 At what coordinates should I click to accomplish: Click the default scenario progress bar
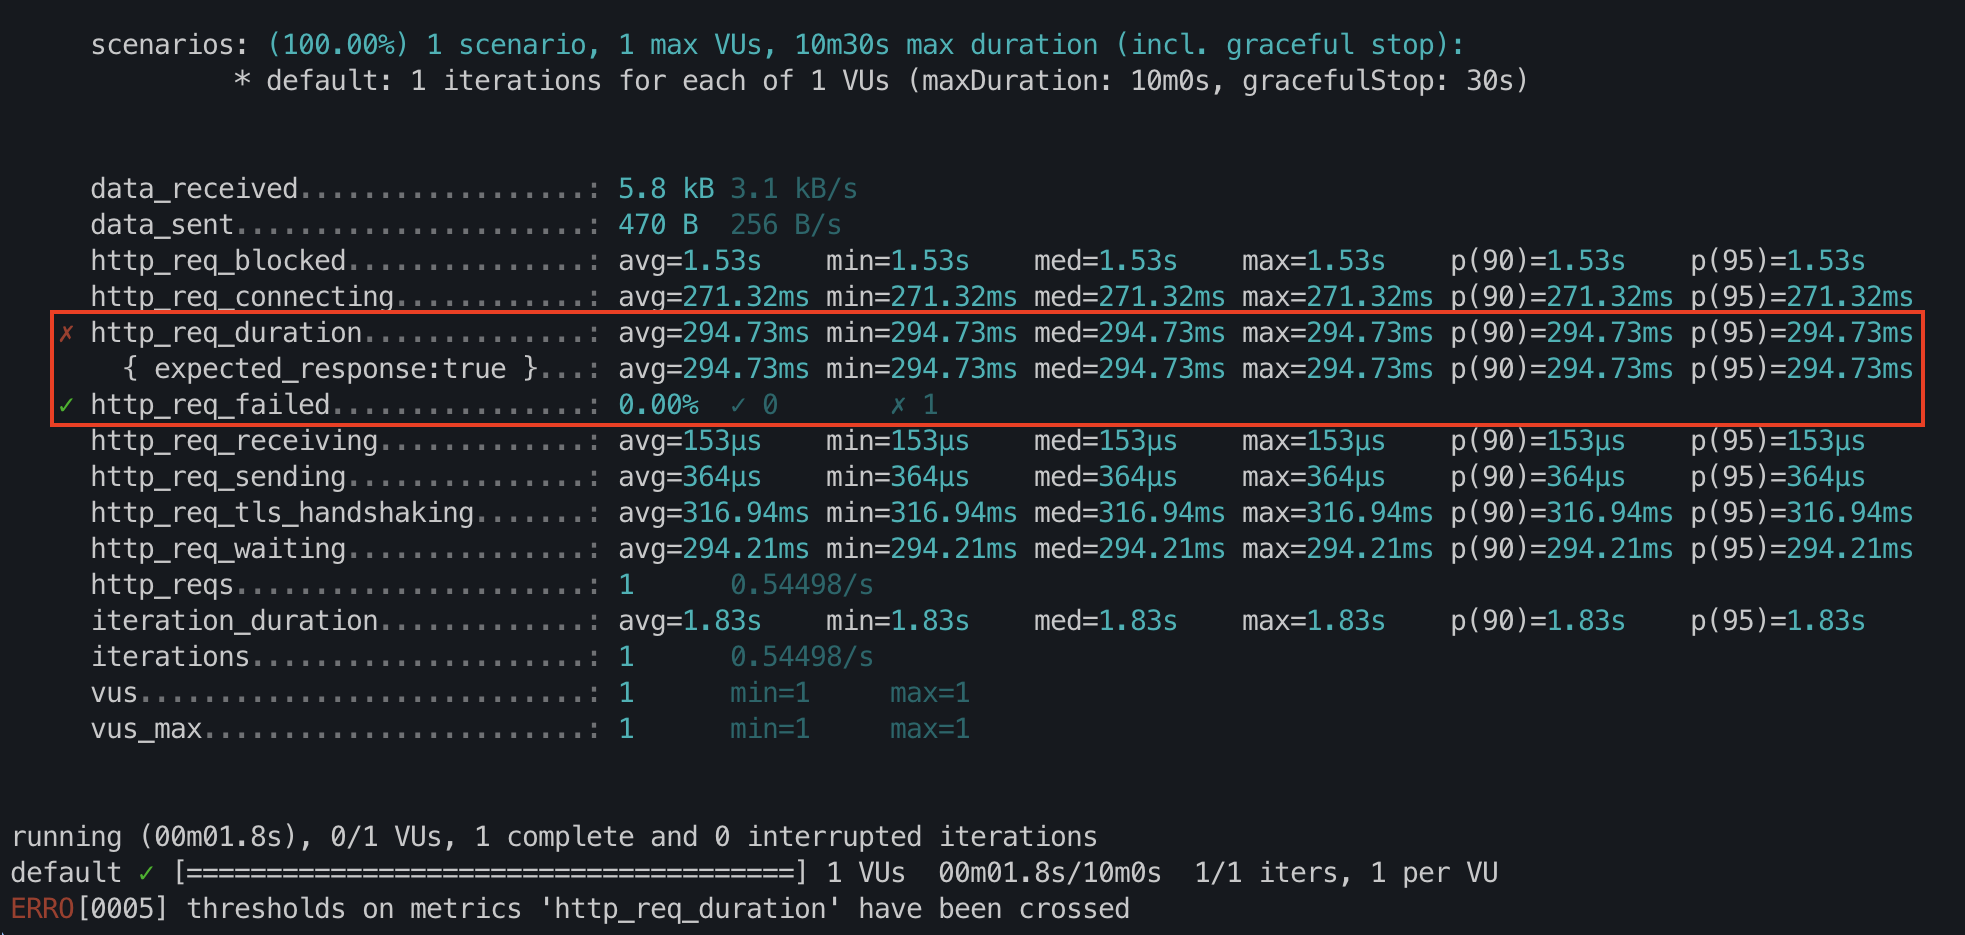pyautogui.click(x=490, y=873)
